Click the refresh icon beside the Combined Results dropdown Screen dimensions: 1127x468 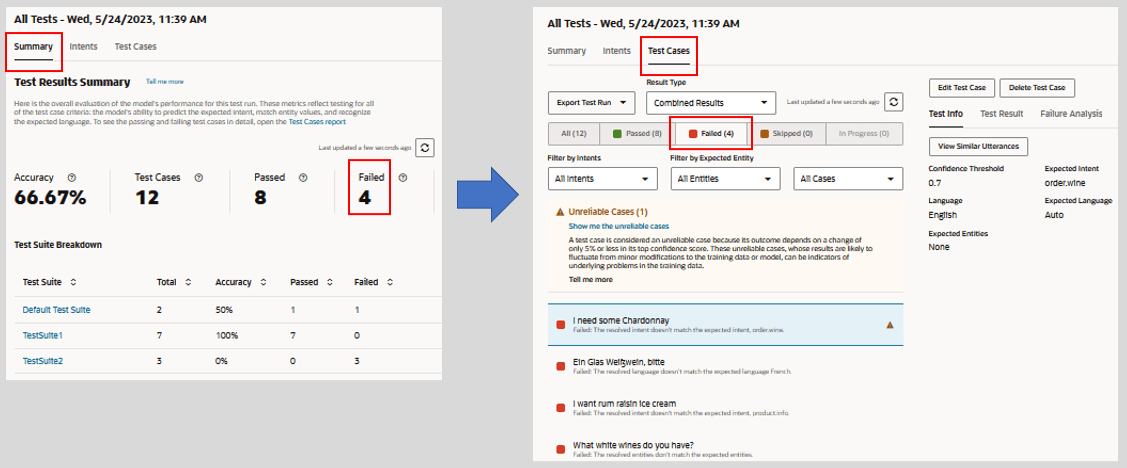pos(895,102)
